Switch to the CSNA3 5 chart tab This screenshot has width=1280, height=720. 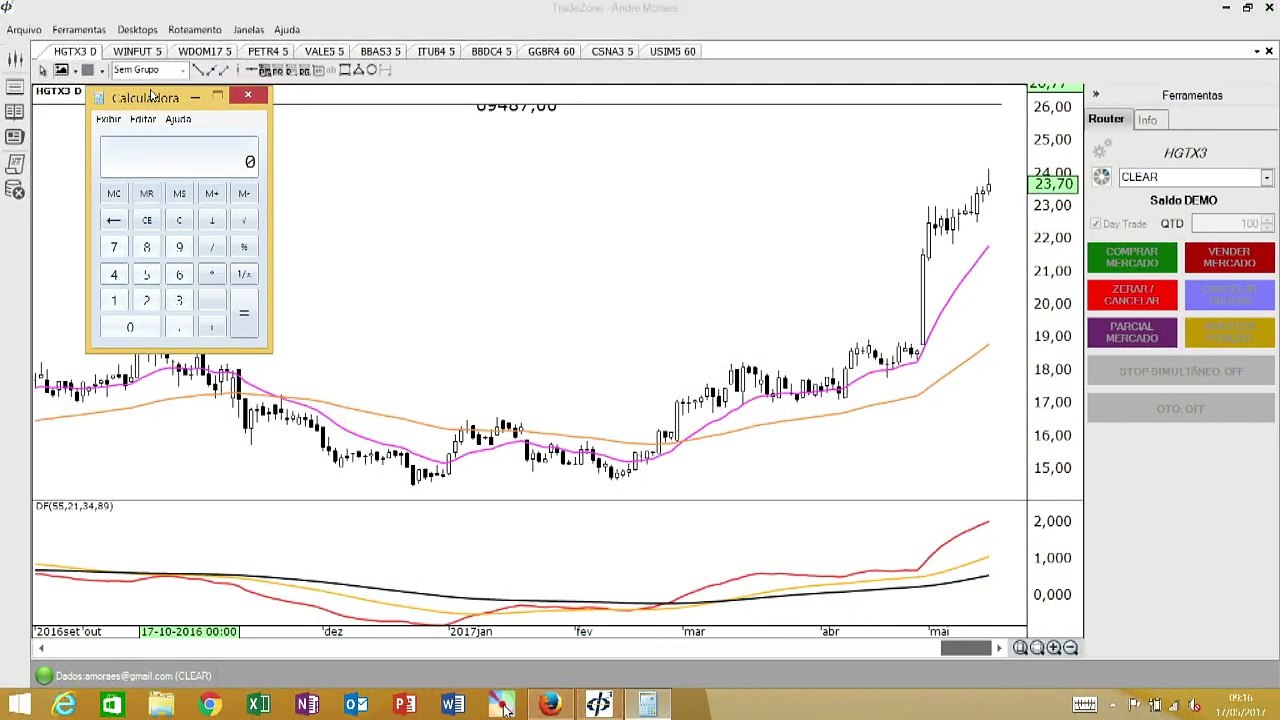click(612, 51)
